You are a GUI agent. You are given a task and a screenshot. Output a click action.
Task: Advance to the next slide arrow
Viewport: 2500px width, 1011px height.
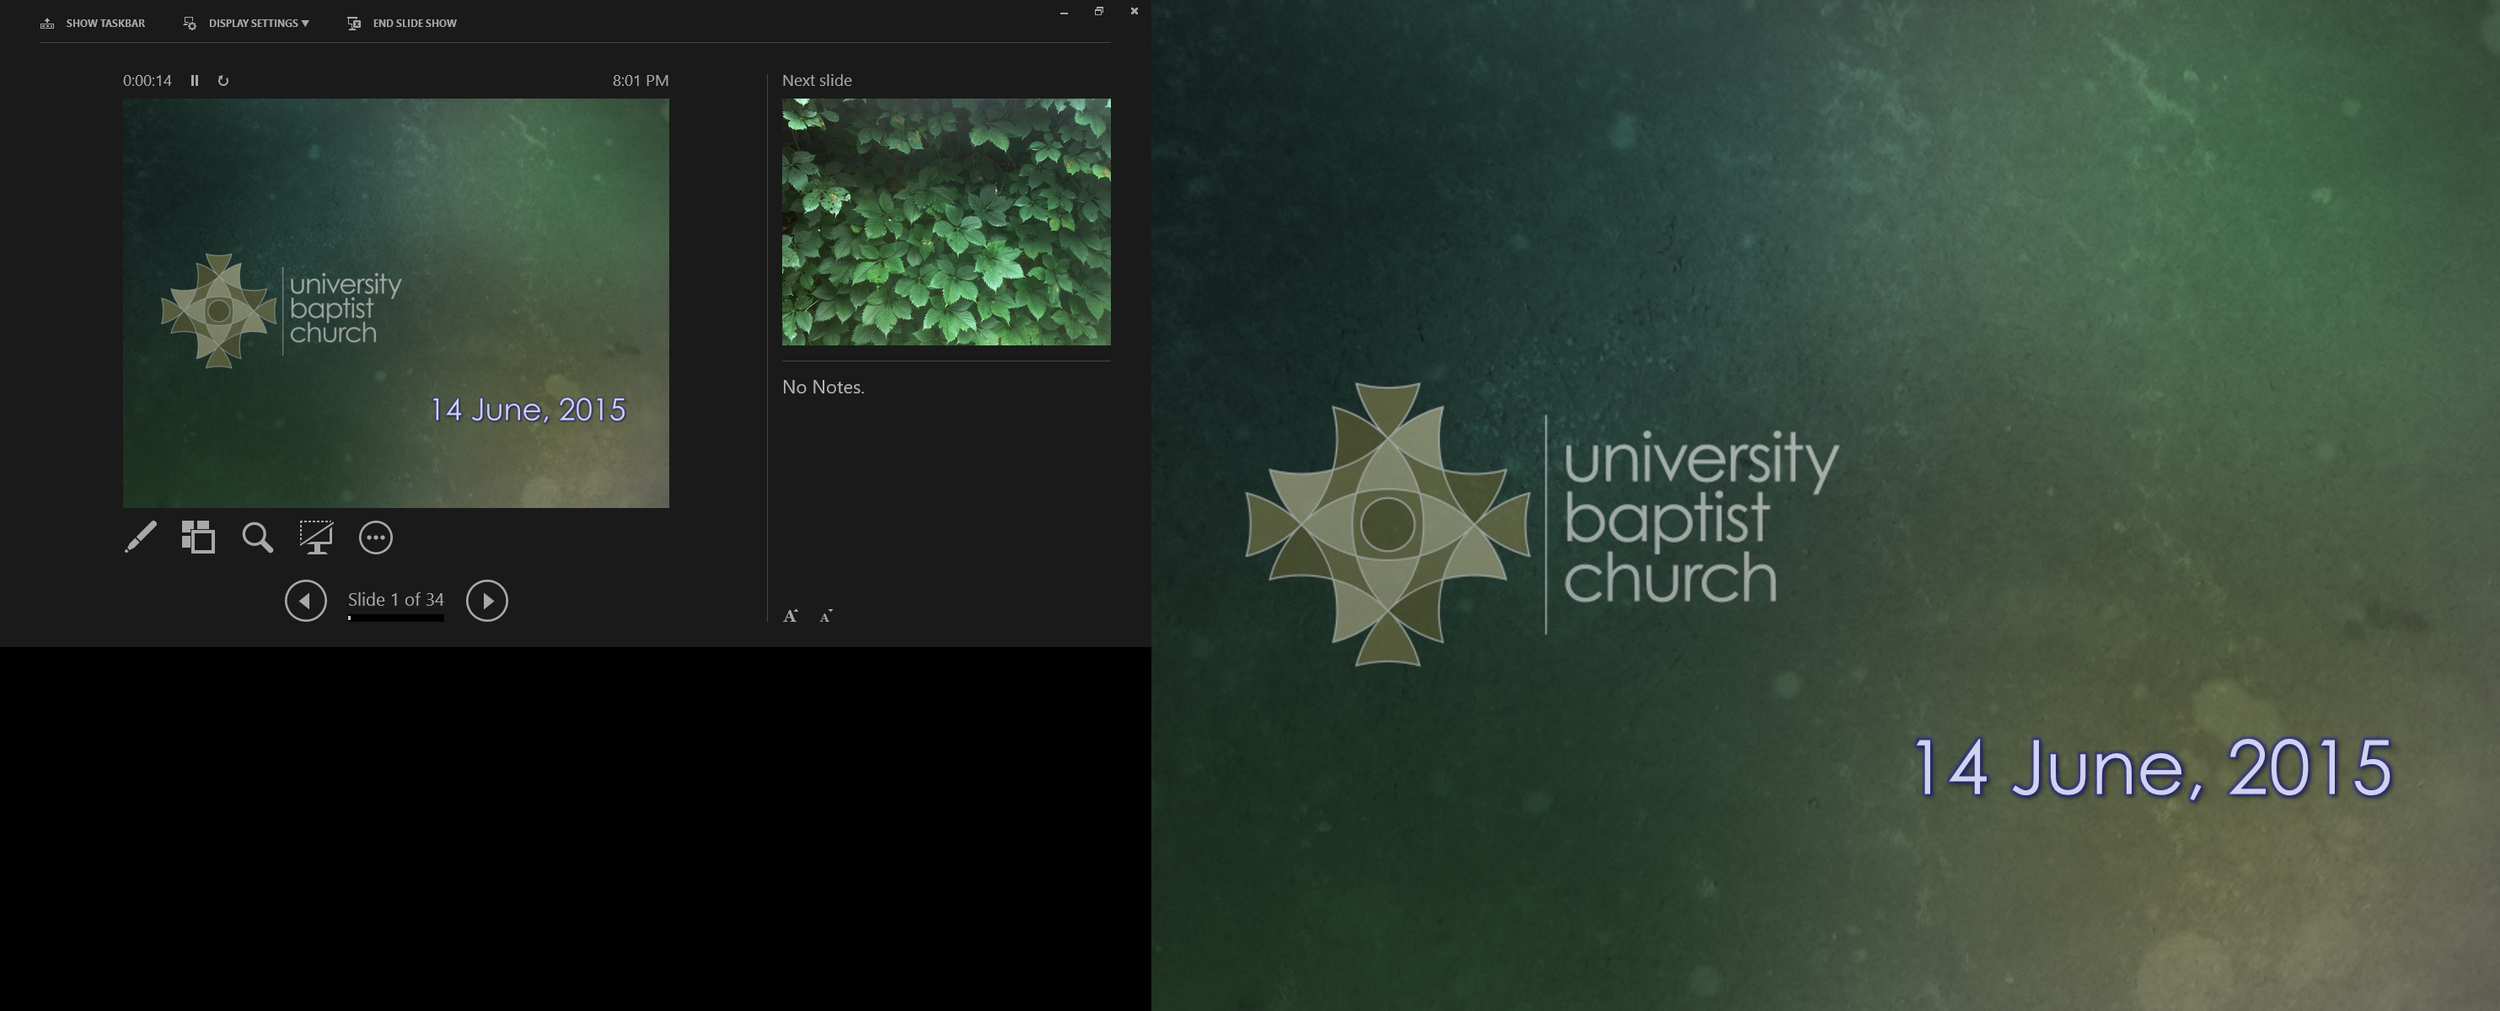click(487, 601)
